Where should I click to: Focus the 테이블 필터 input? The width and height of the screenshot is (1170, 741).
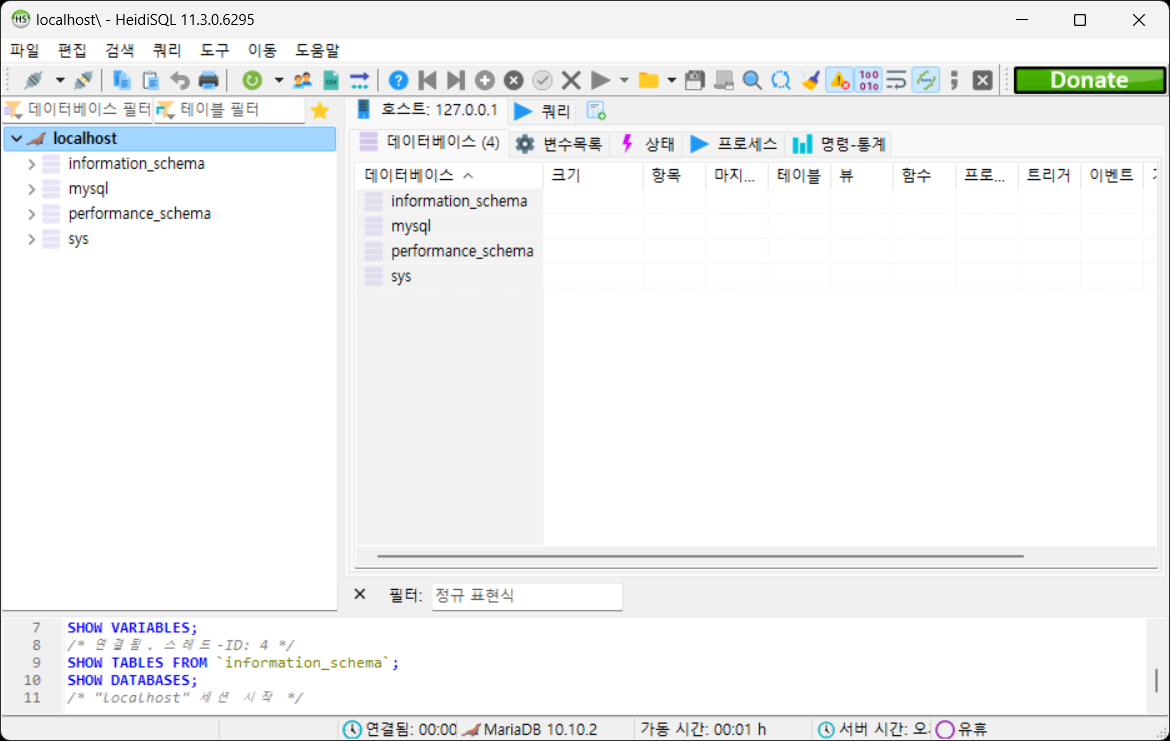[x=230, y=110]
